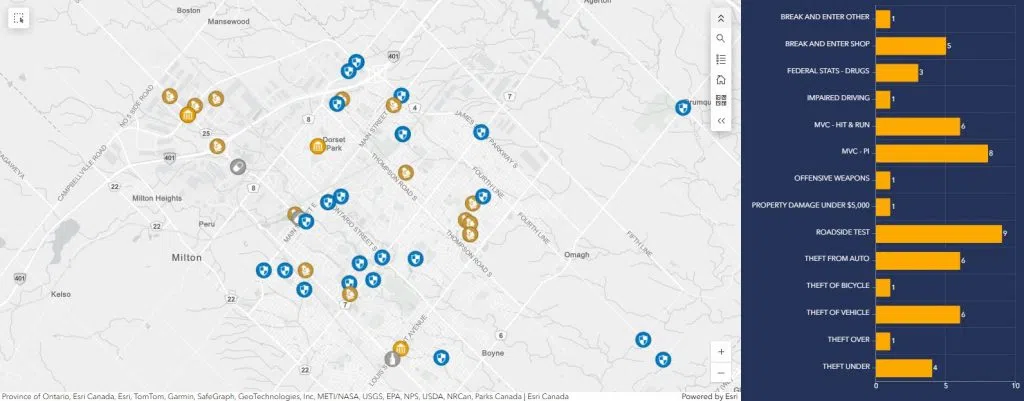Open the map legend list
The height and width of the screenshot is (401, 1024).
pyautogui.click(x=720, y=59)
